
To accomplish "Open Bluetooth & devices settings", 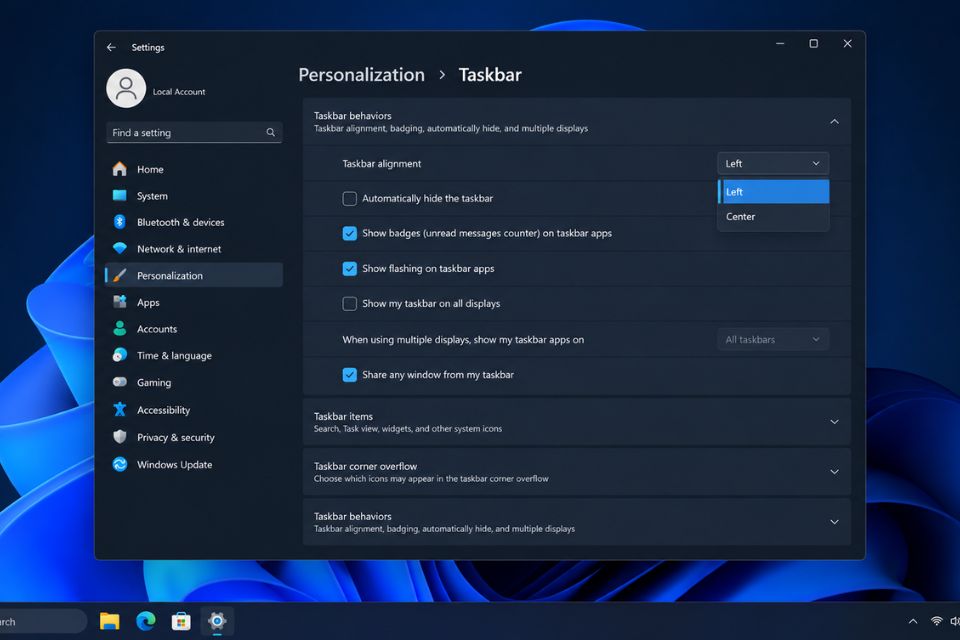I will click(x=194, y=222).
